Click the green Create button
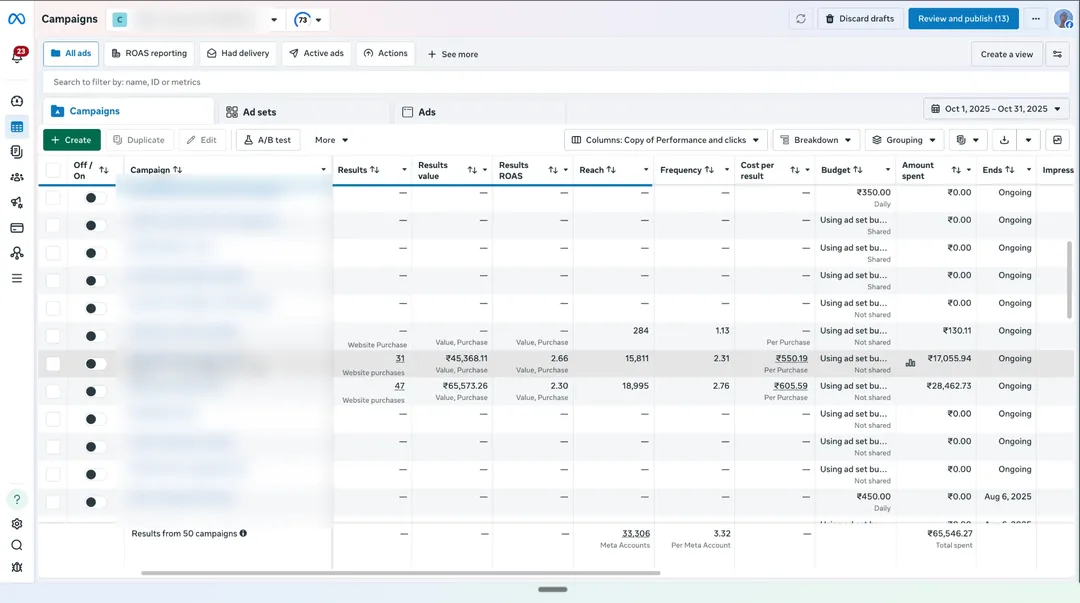Viewport: 1080px width, 603px height. 72,140
